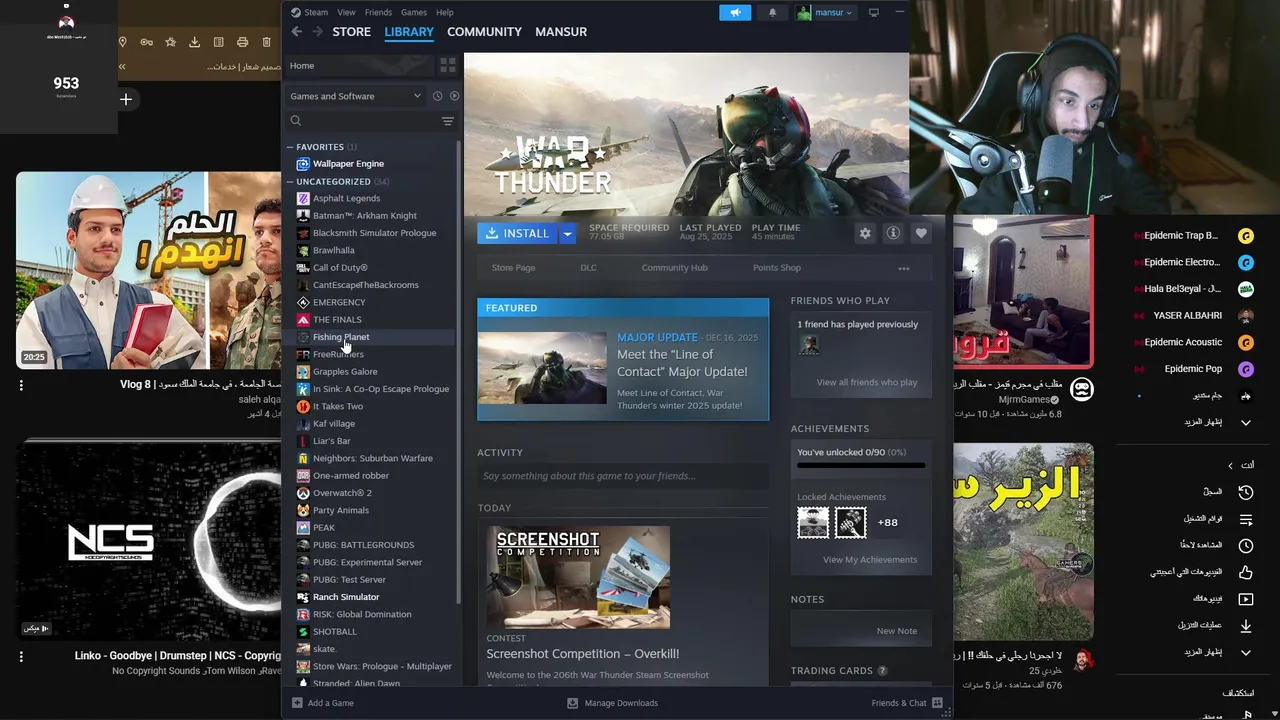Open options for Linko Goodbye NCS video
Viewport: 1280px width, 720px height.
(21, 657)
